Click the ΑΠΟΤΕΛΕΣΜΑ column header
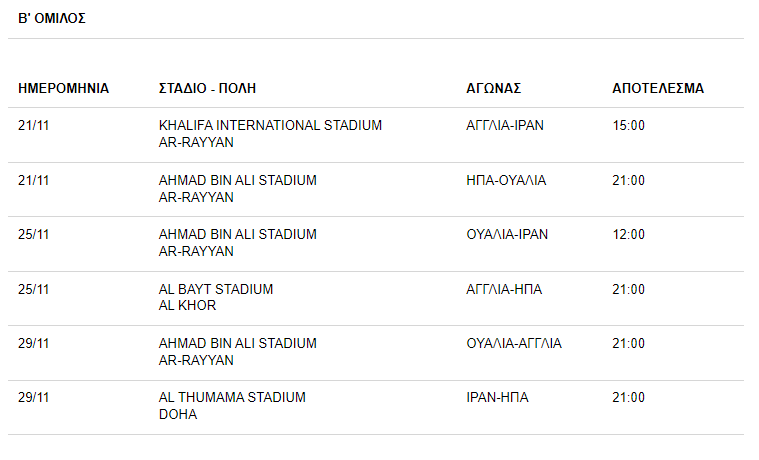759x460 pixels. 658,88
